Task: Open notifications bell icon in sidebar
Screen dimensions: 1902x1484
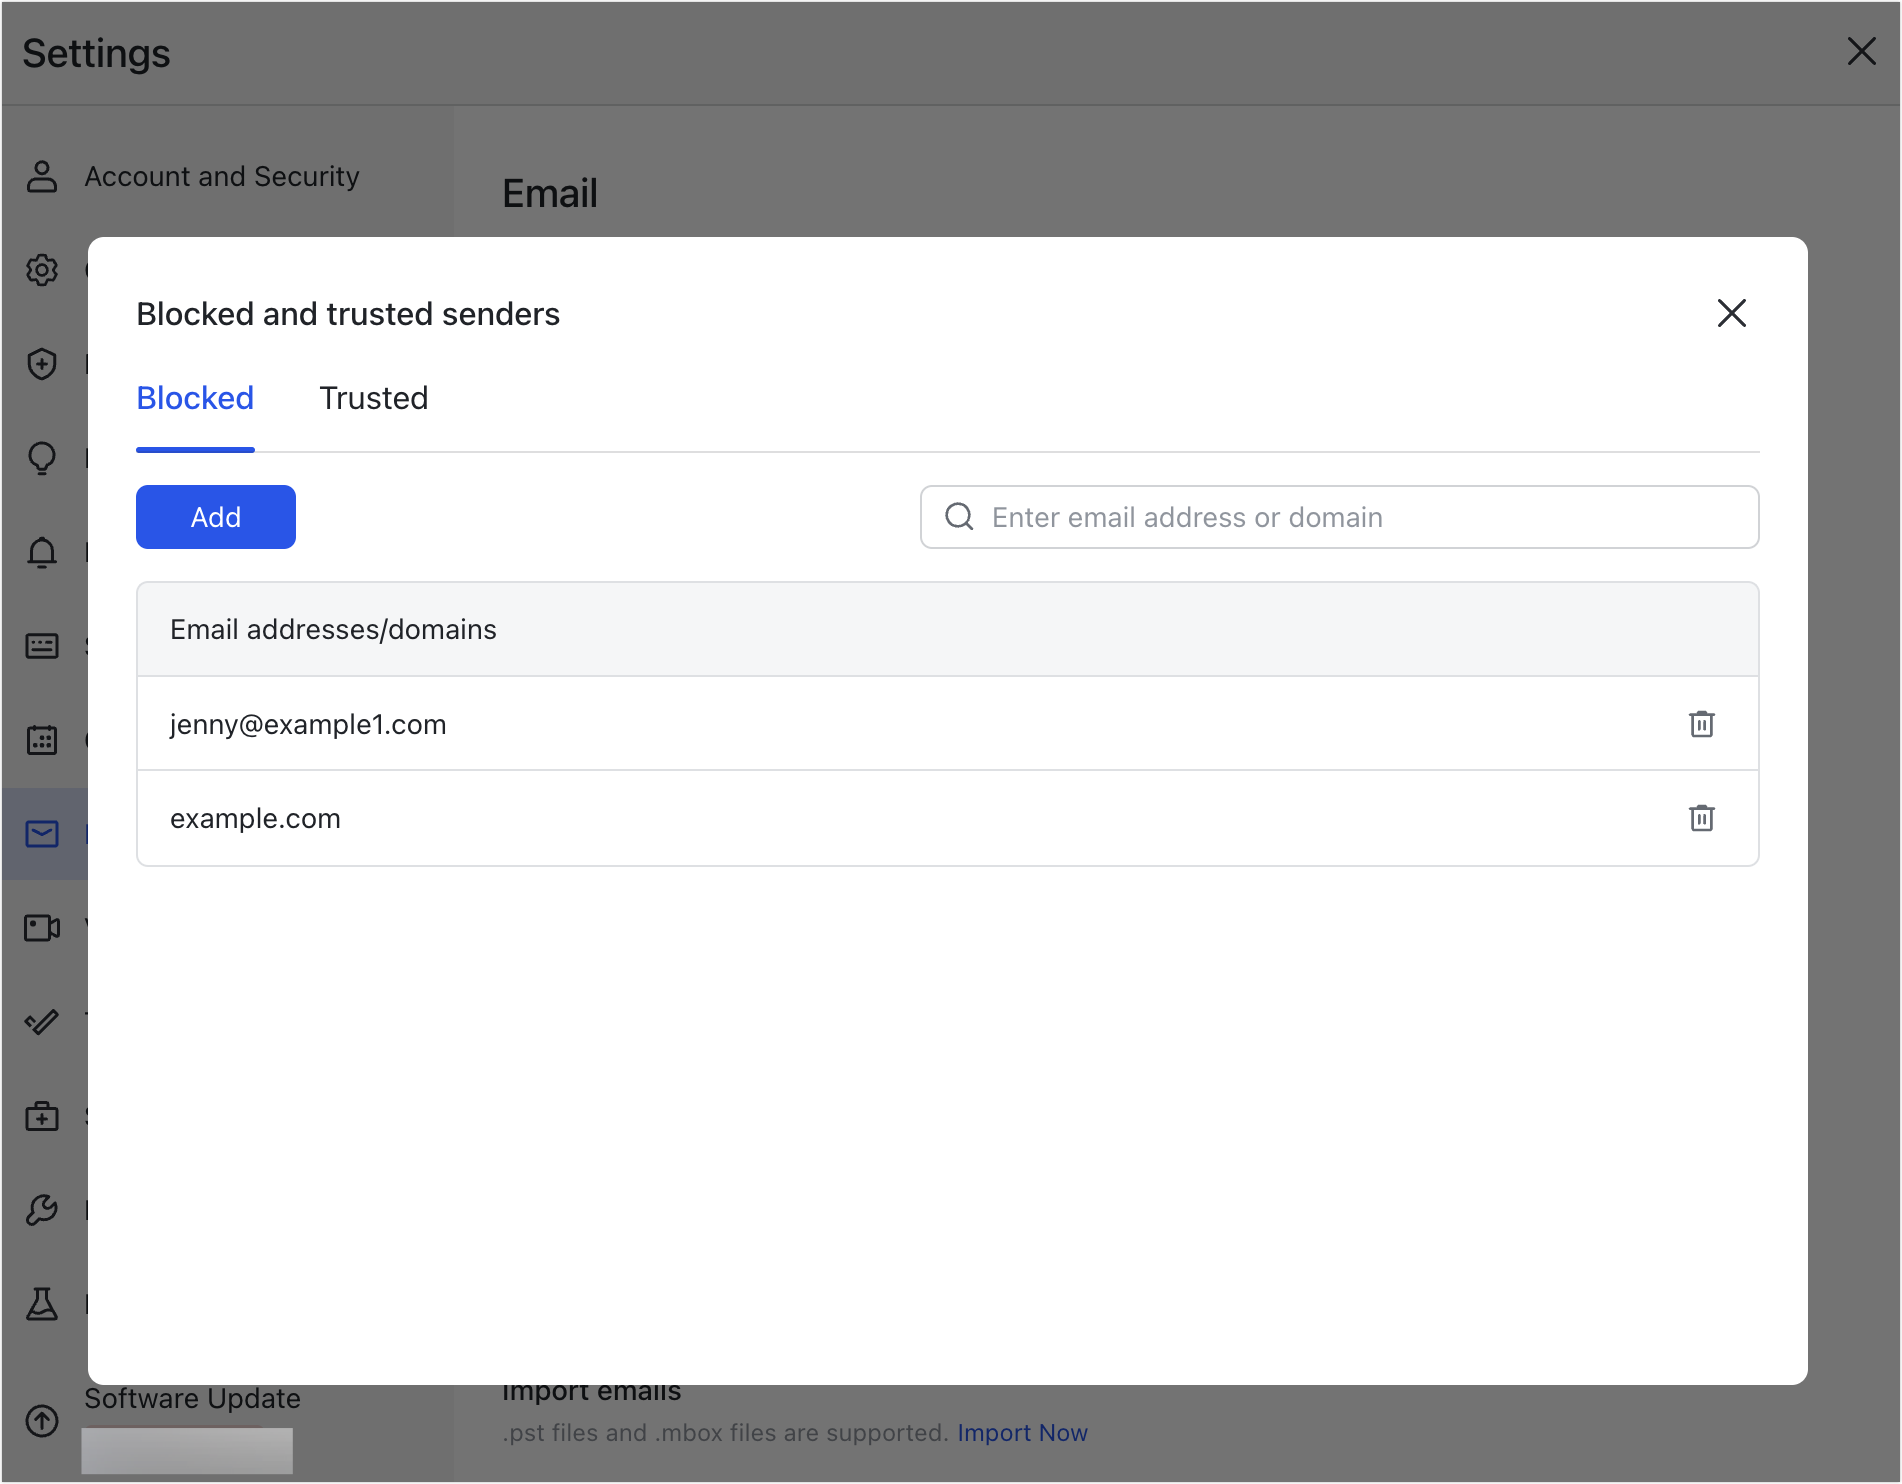Action: click(x=42, y=552)
